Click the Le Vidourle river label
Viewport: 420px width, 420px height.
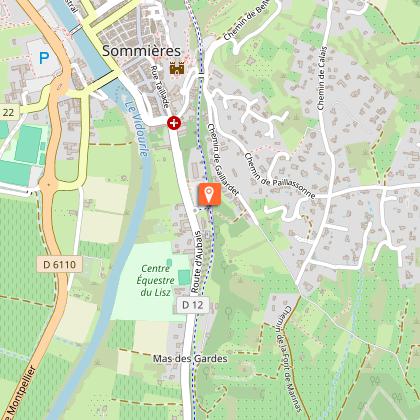[137, 129]
